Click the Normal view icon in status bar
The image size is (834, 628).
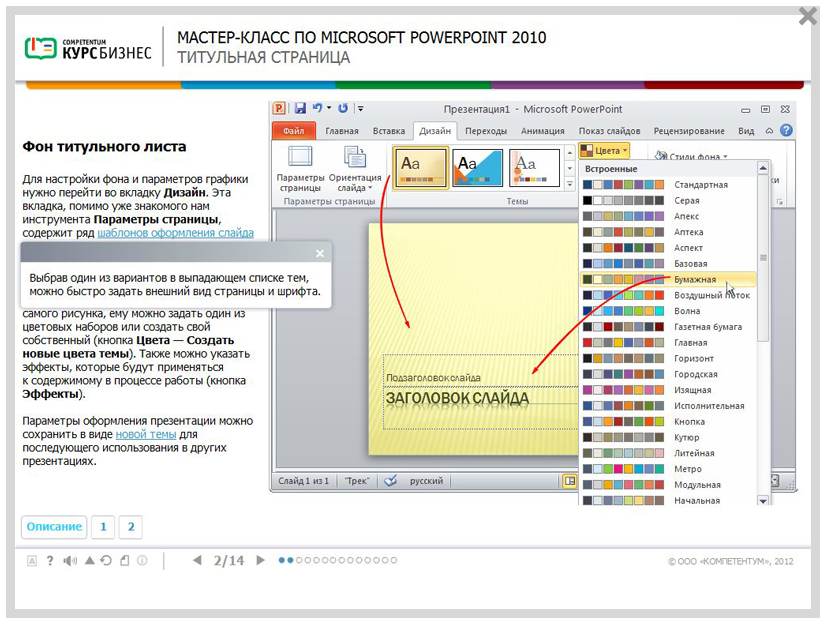[570, 481]
